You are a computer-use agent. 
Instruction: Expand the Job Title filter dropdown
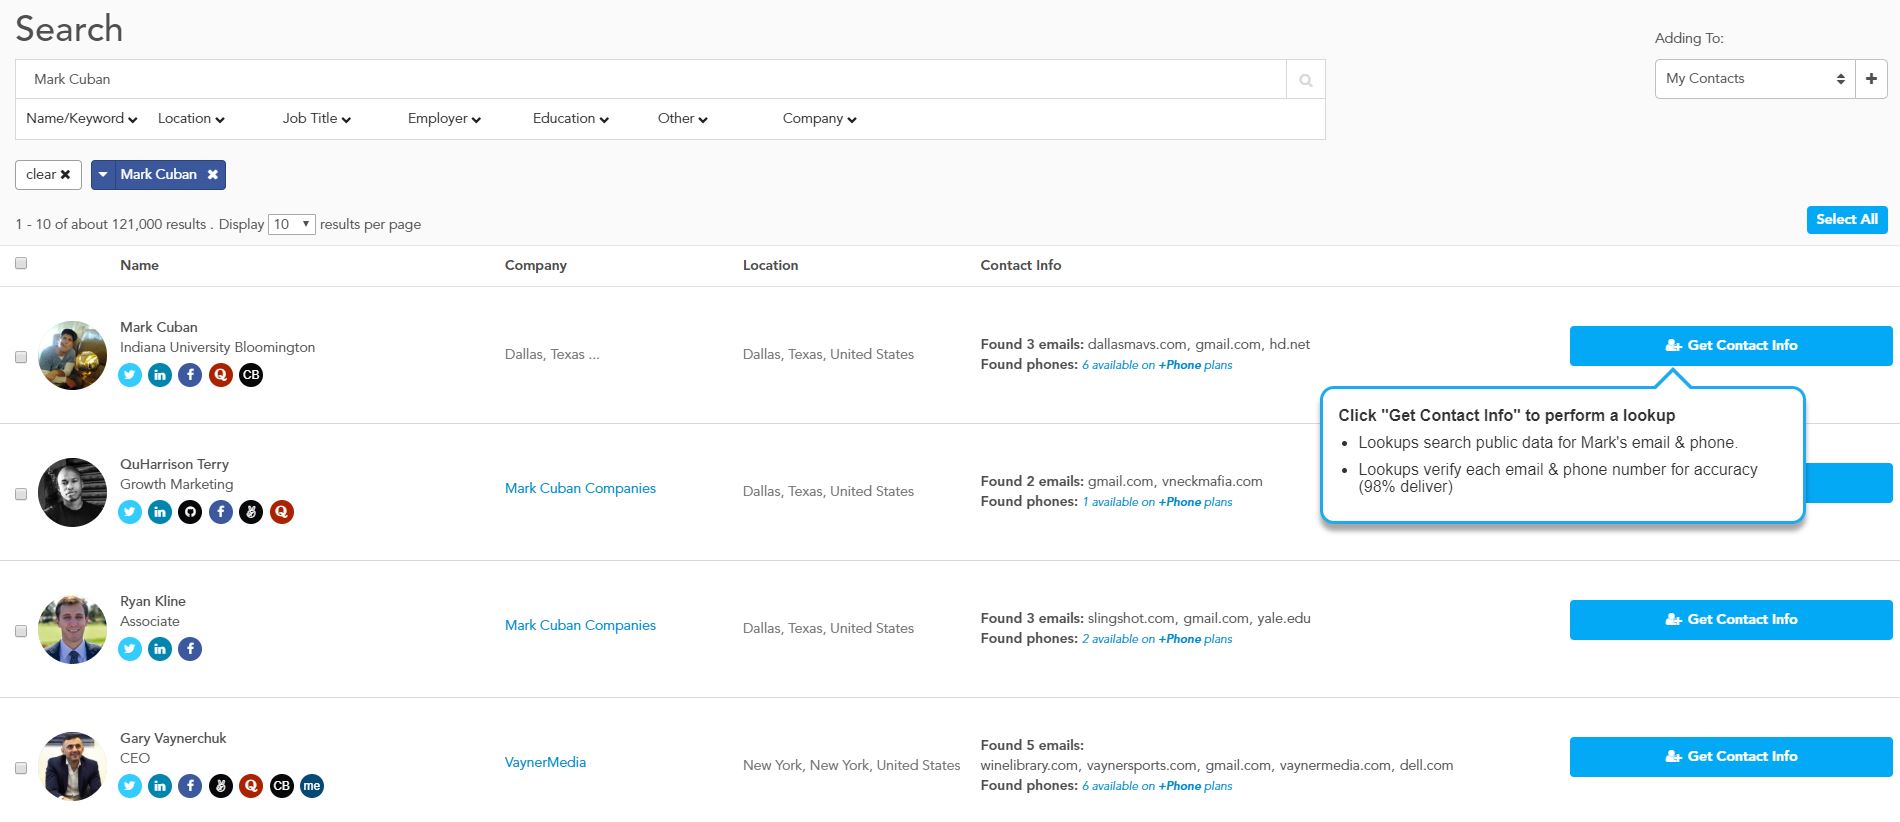coord(316,118)
